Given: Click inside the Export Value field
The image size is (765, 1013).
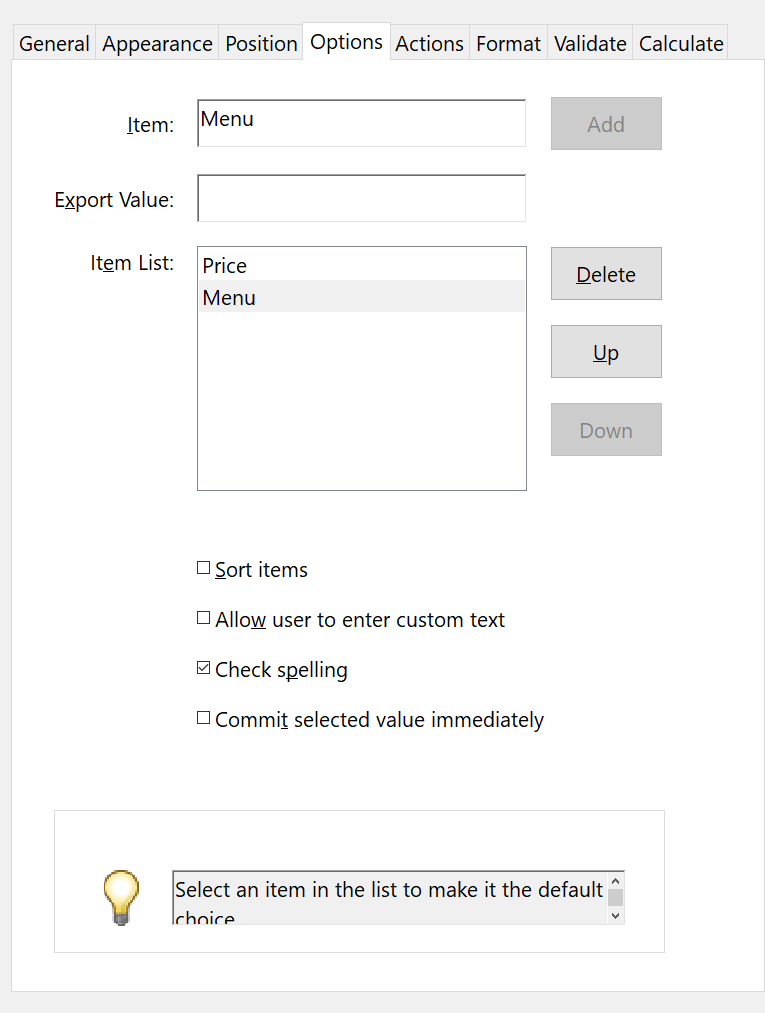Looking at the screenshot, I should click(x=361, y=198).
